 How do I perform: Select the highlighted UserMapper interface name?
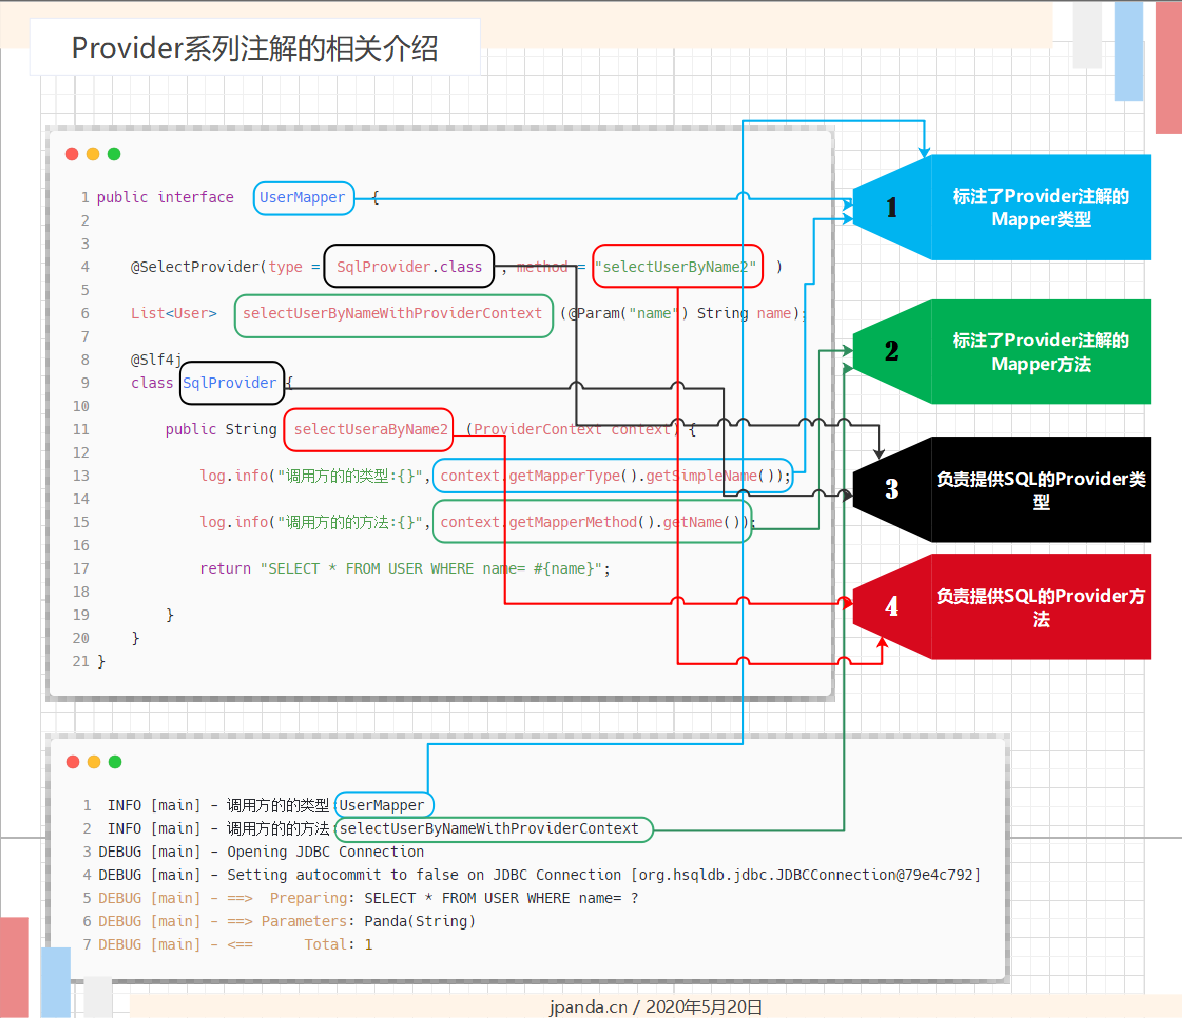click(x=303, y=198)
